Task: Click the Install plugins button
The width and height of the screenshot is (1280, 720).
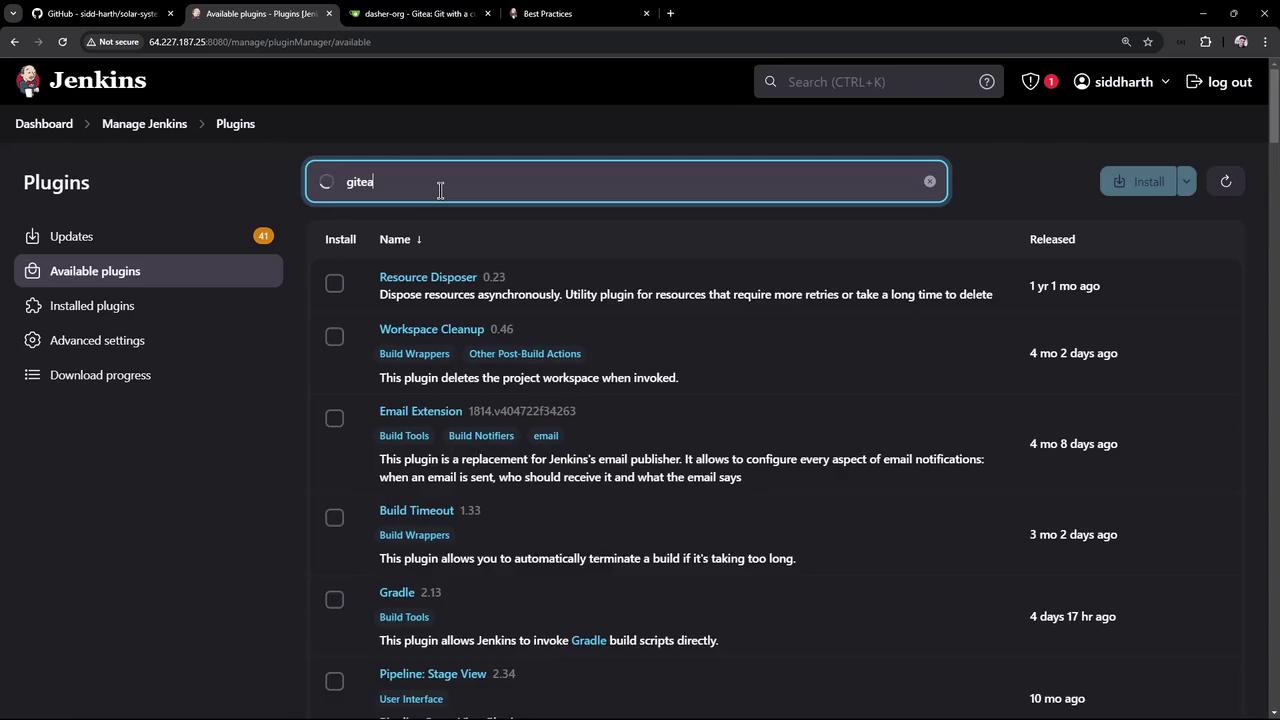Action: coord(1138,182)
